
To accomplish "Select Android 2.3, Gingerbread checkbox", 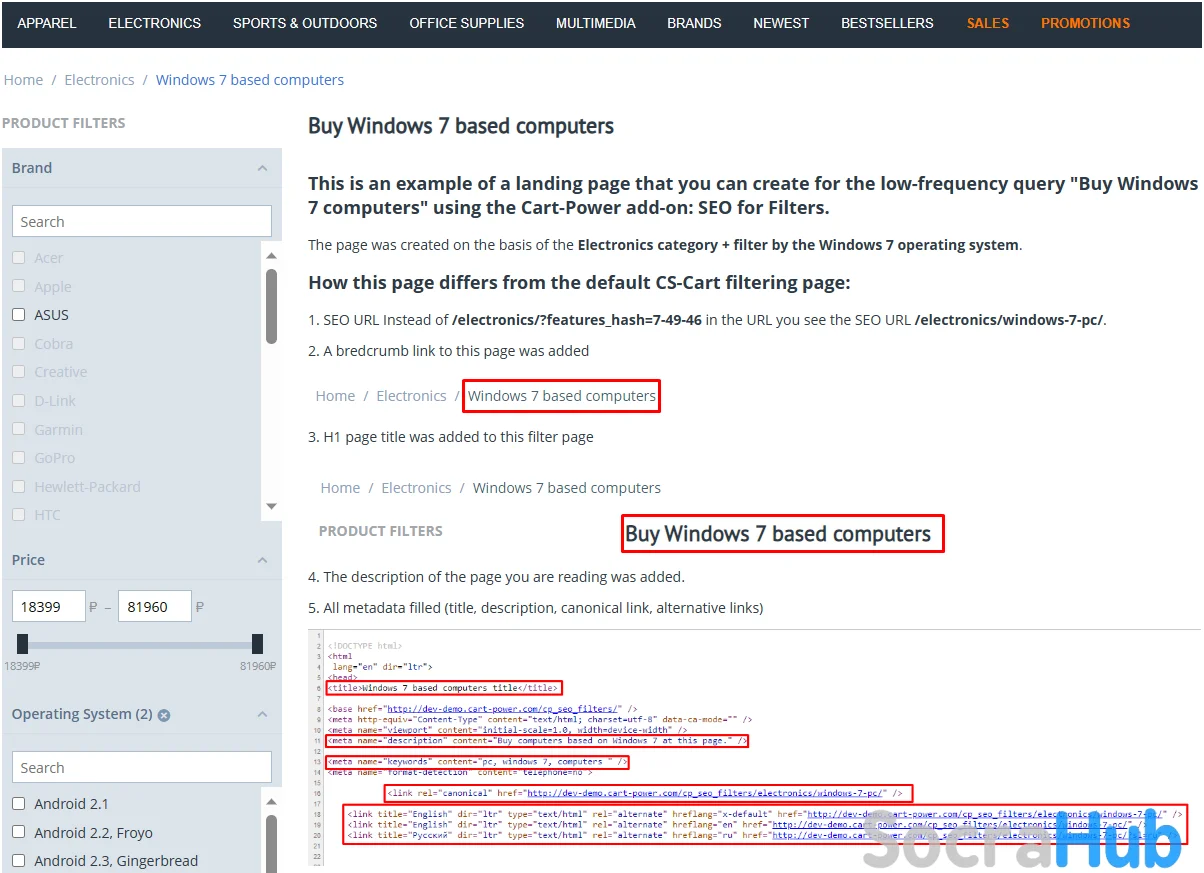I will (18, 861).
